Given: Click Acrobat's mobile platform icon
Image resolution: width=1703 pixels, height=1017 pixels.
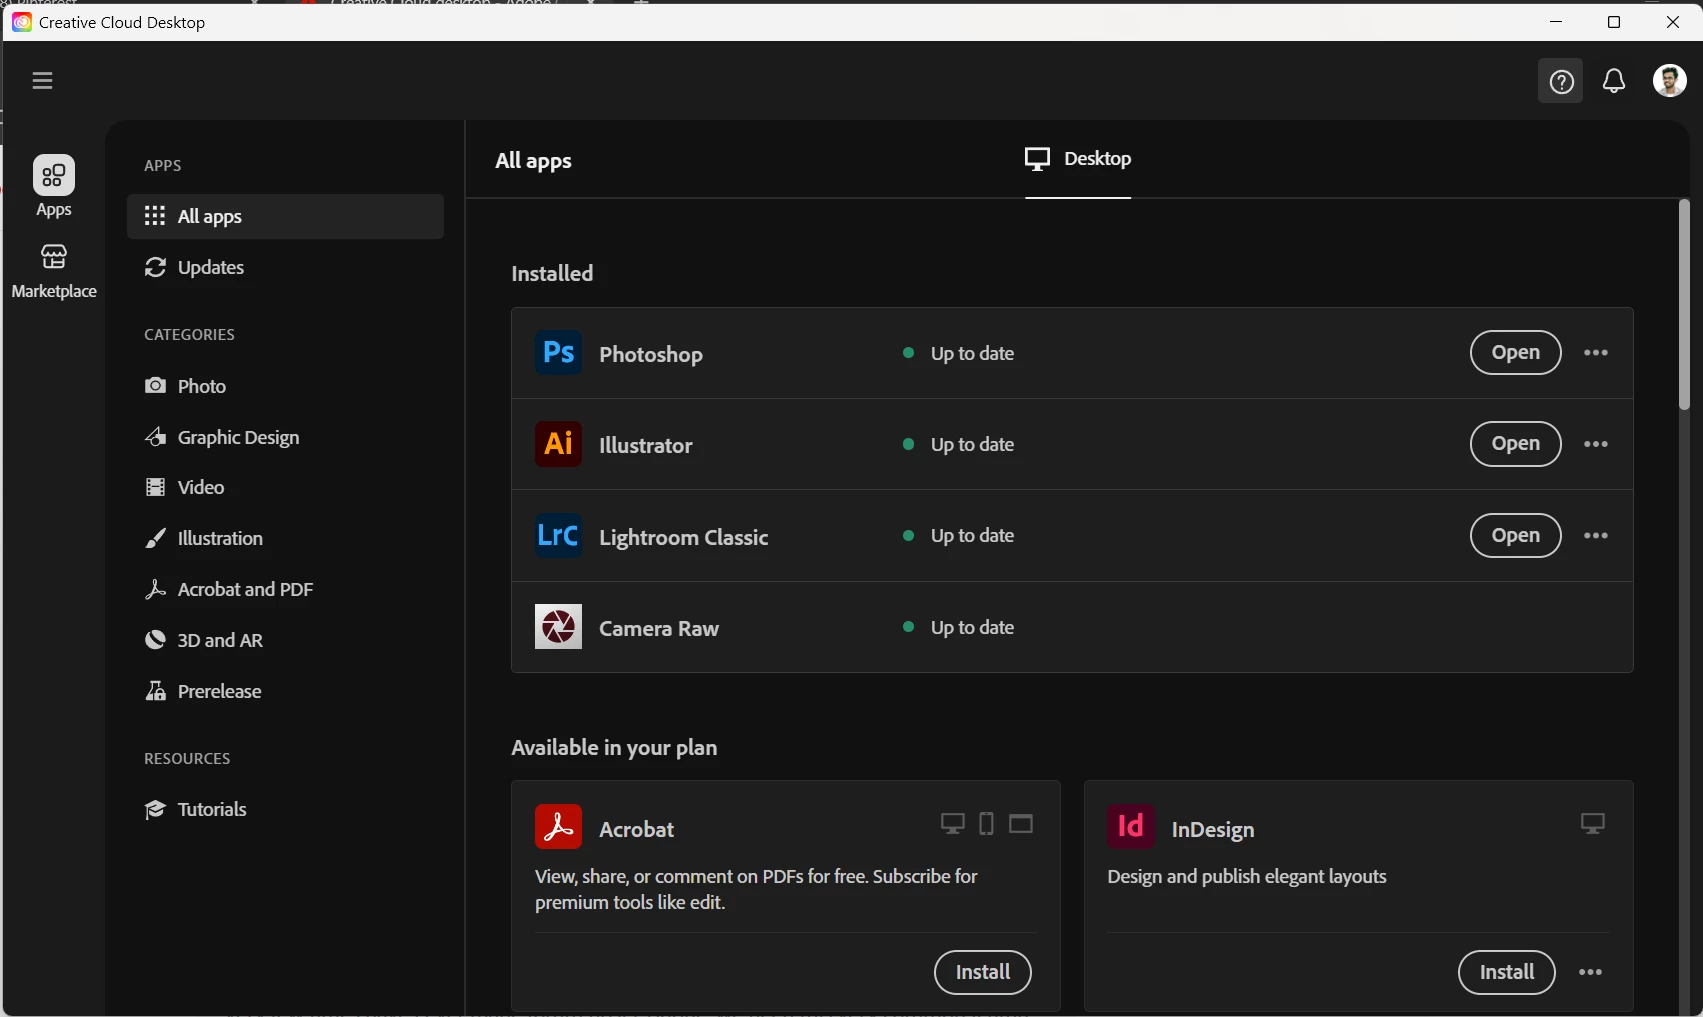Looking at the screenshot, I should pyautogui.click(x=986, y=824).
